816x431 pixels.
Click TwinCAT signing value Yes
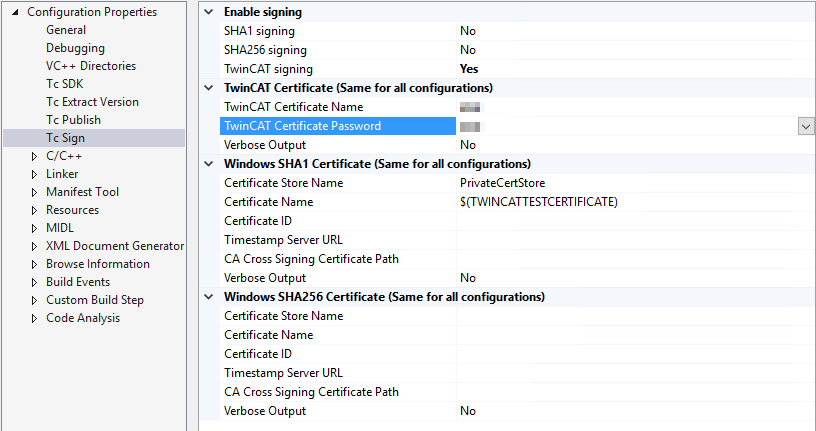pyautogui.click(x=469, y=69)
